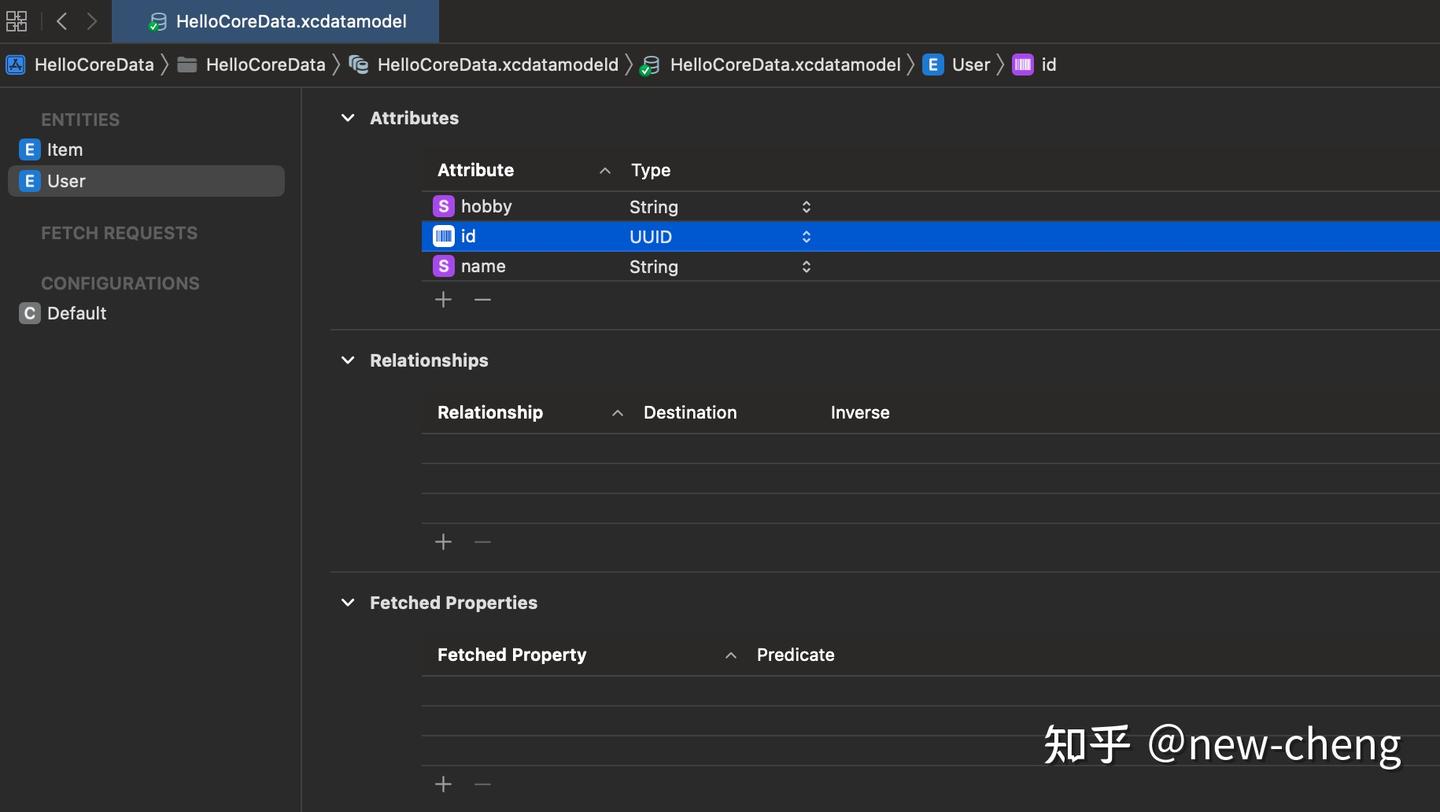Add a relationship with plus button
The image size is (1440, 812).
(443, 542)
